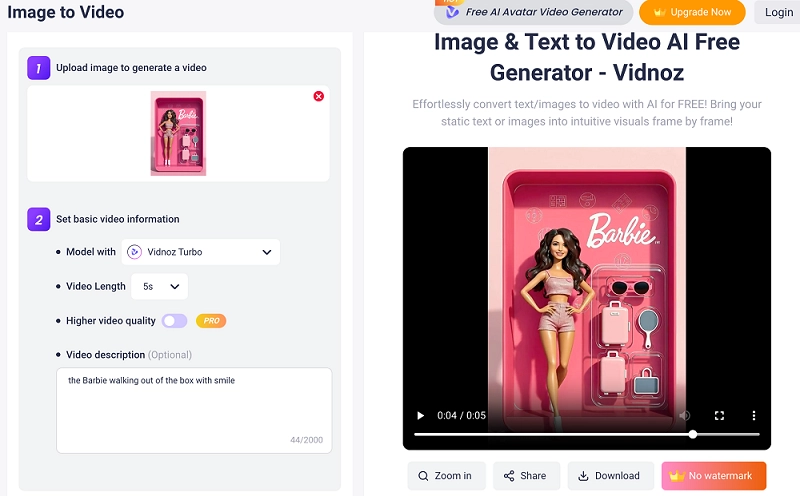Click the Vidnoz Turbo model logo icon

click(134, 252)
